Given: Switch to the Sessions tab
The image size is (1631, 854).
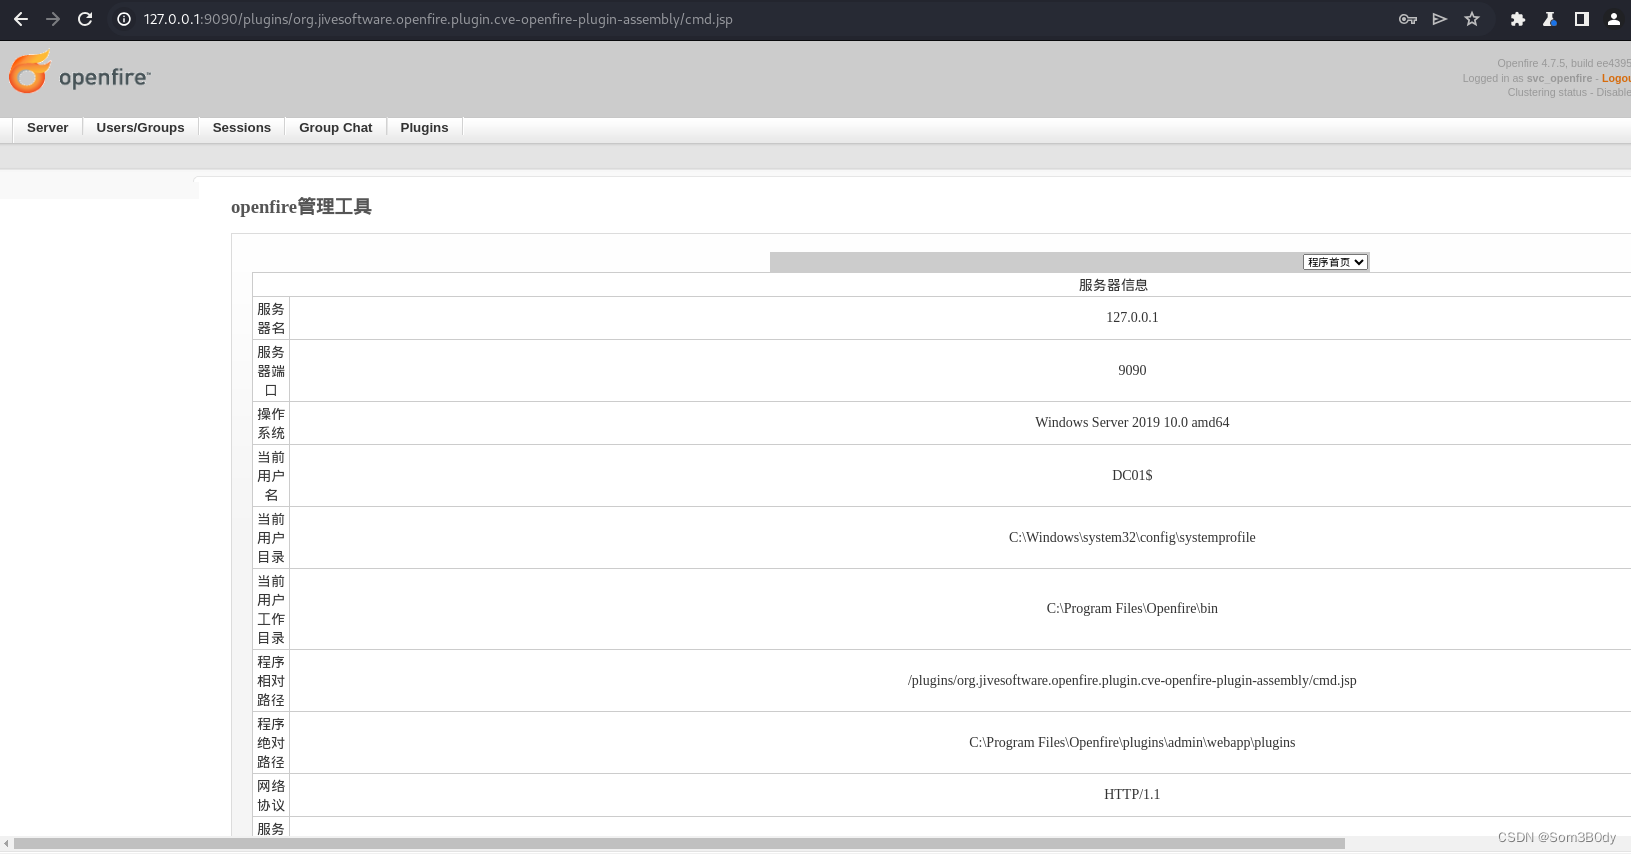Looking at the screenshot, I should [242, 128].
